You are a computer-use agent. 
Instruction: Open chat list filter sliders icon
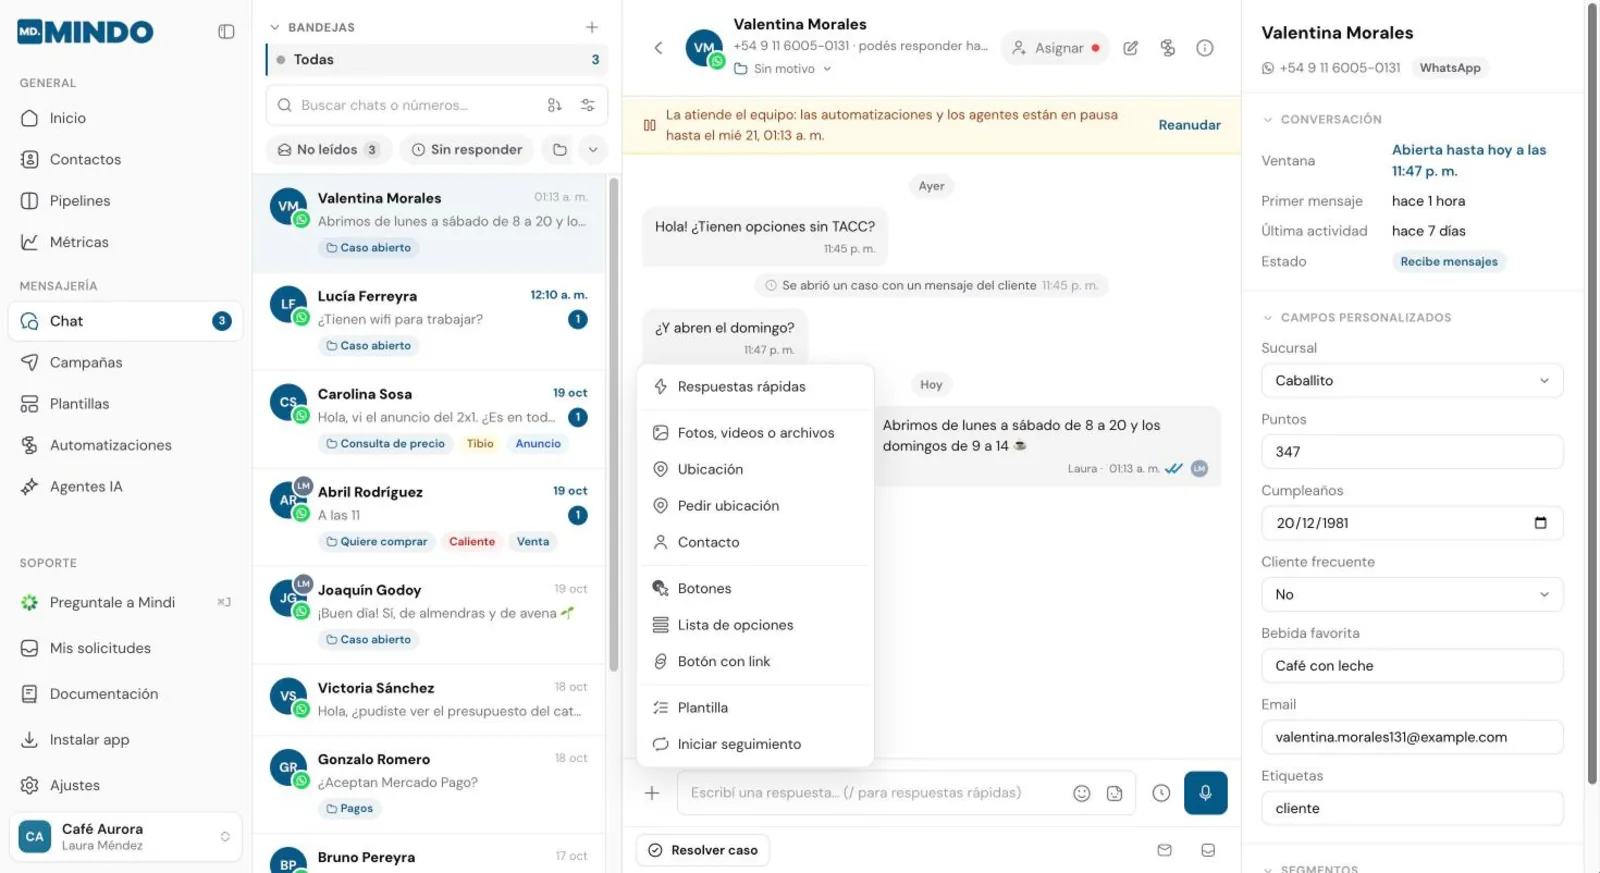(x=588, y=105)
